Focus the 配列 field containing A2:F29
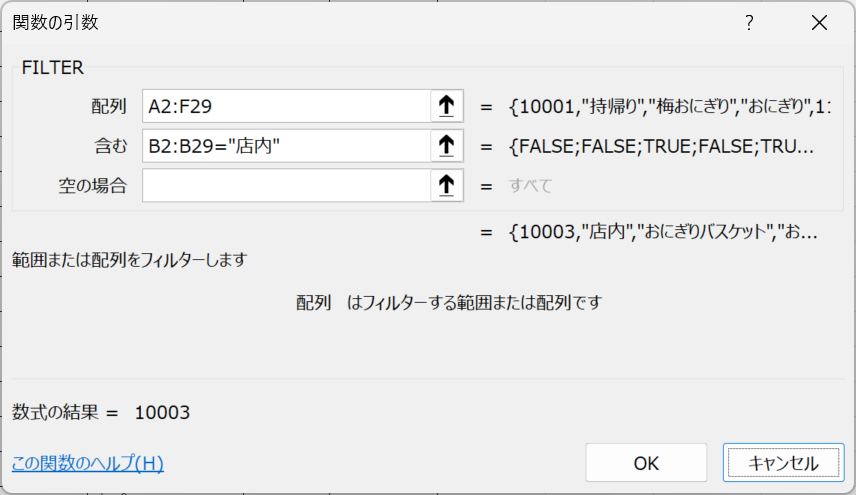Viewport: 856px width, 495px height. (287, 106)
